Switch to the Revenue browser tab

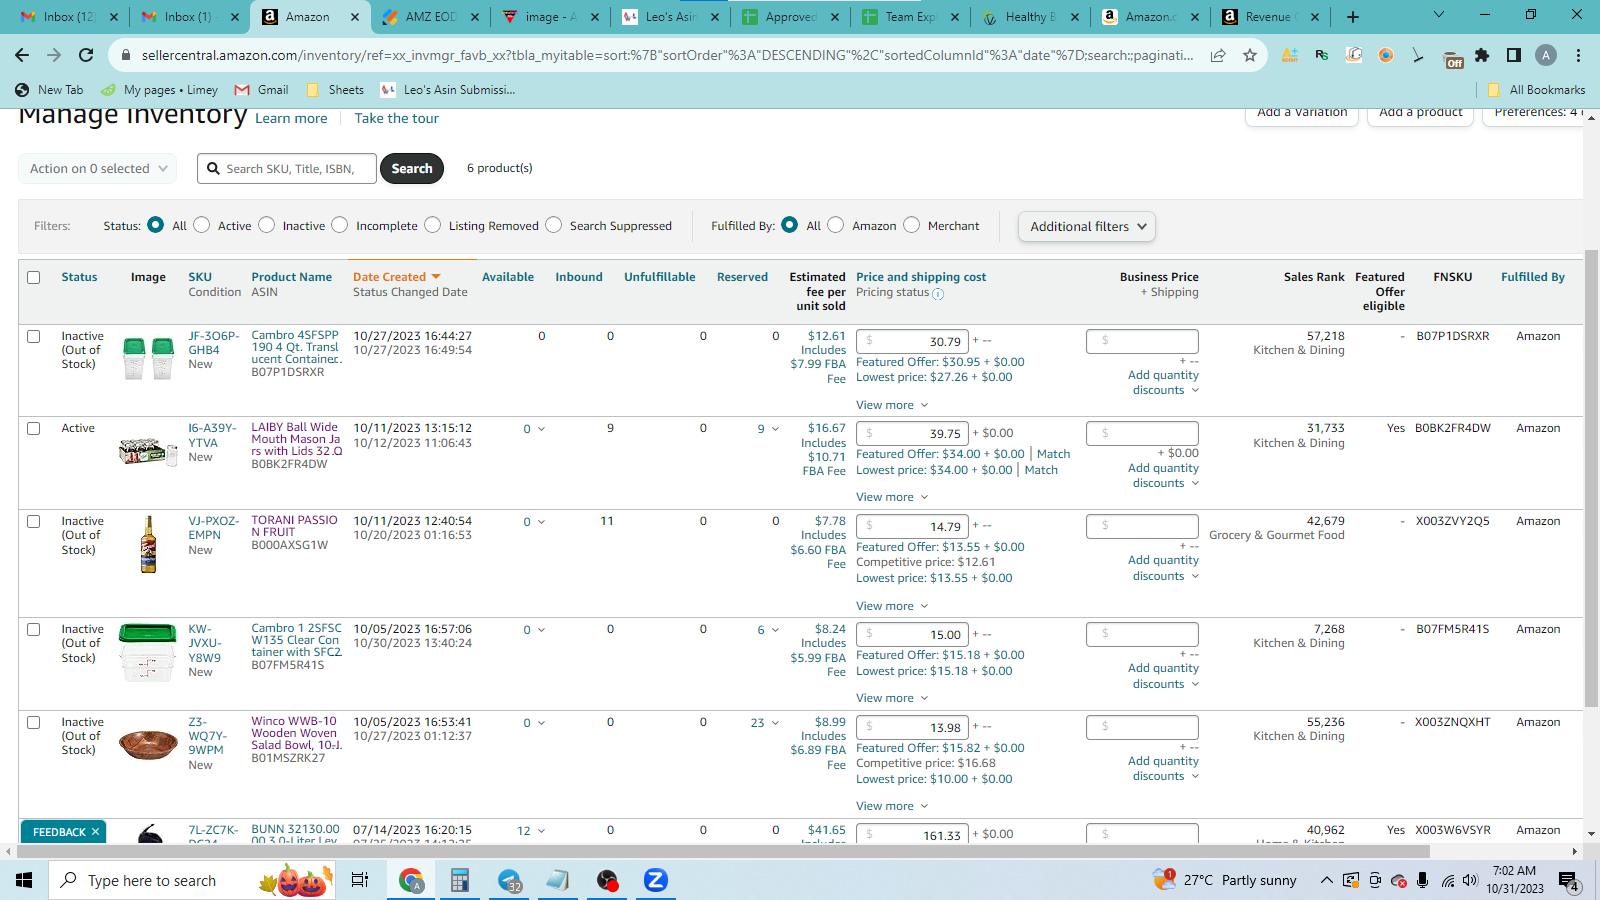1271,17
